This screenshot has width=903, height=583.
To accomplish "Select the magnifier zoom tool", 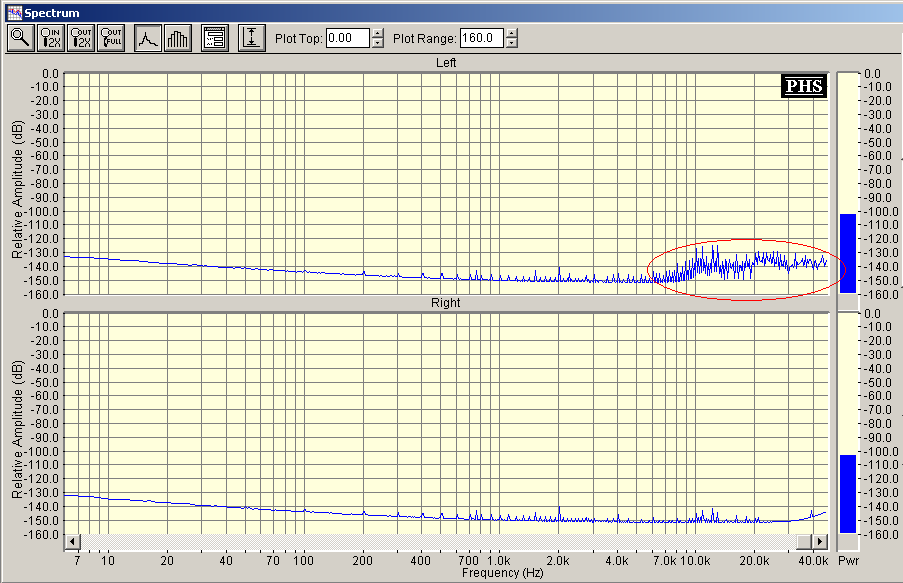I will [20, 39].
